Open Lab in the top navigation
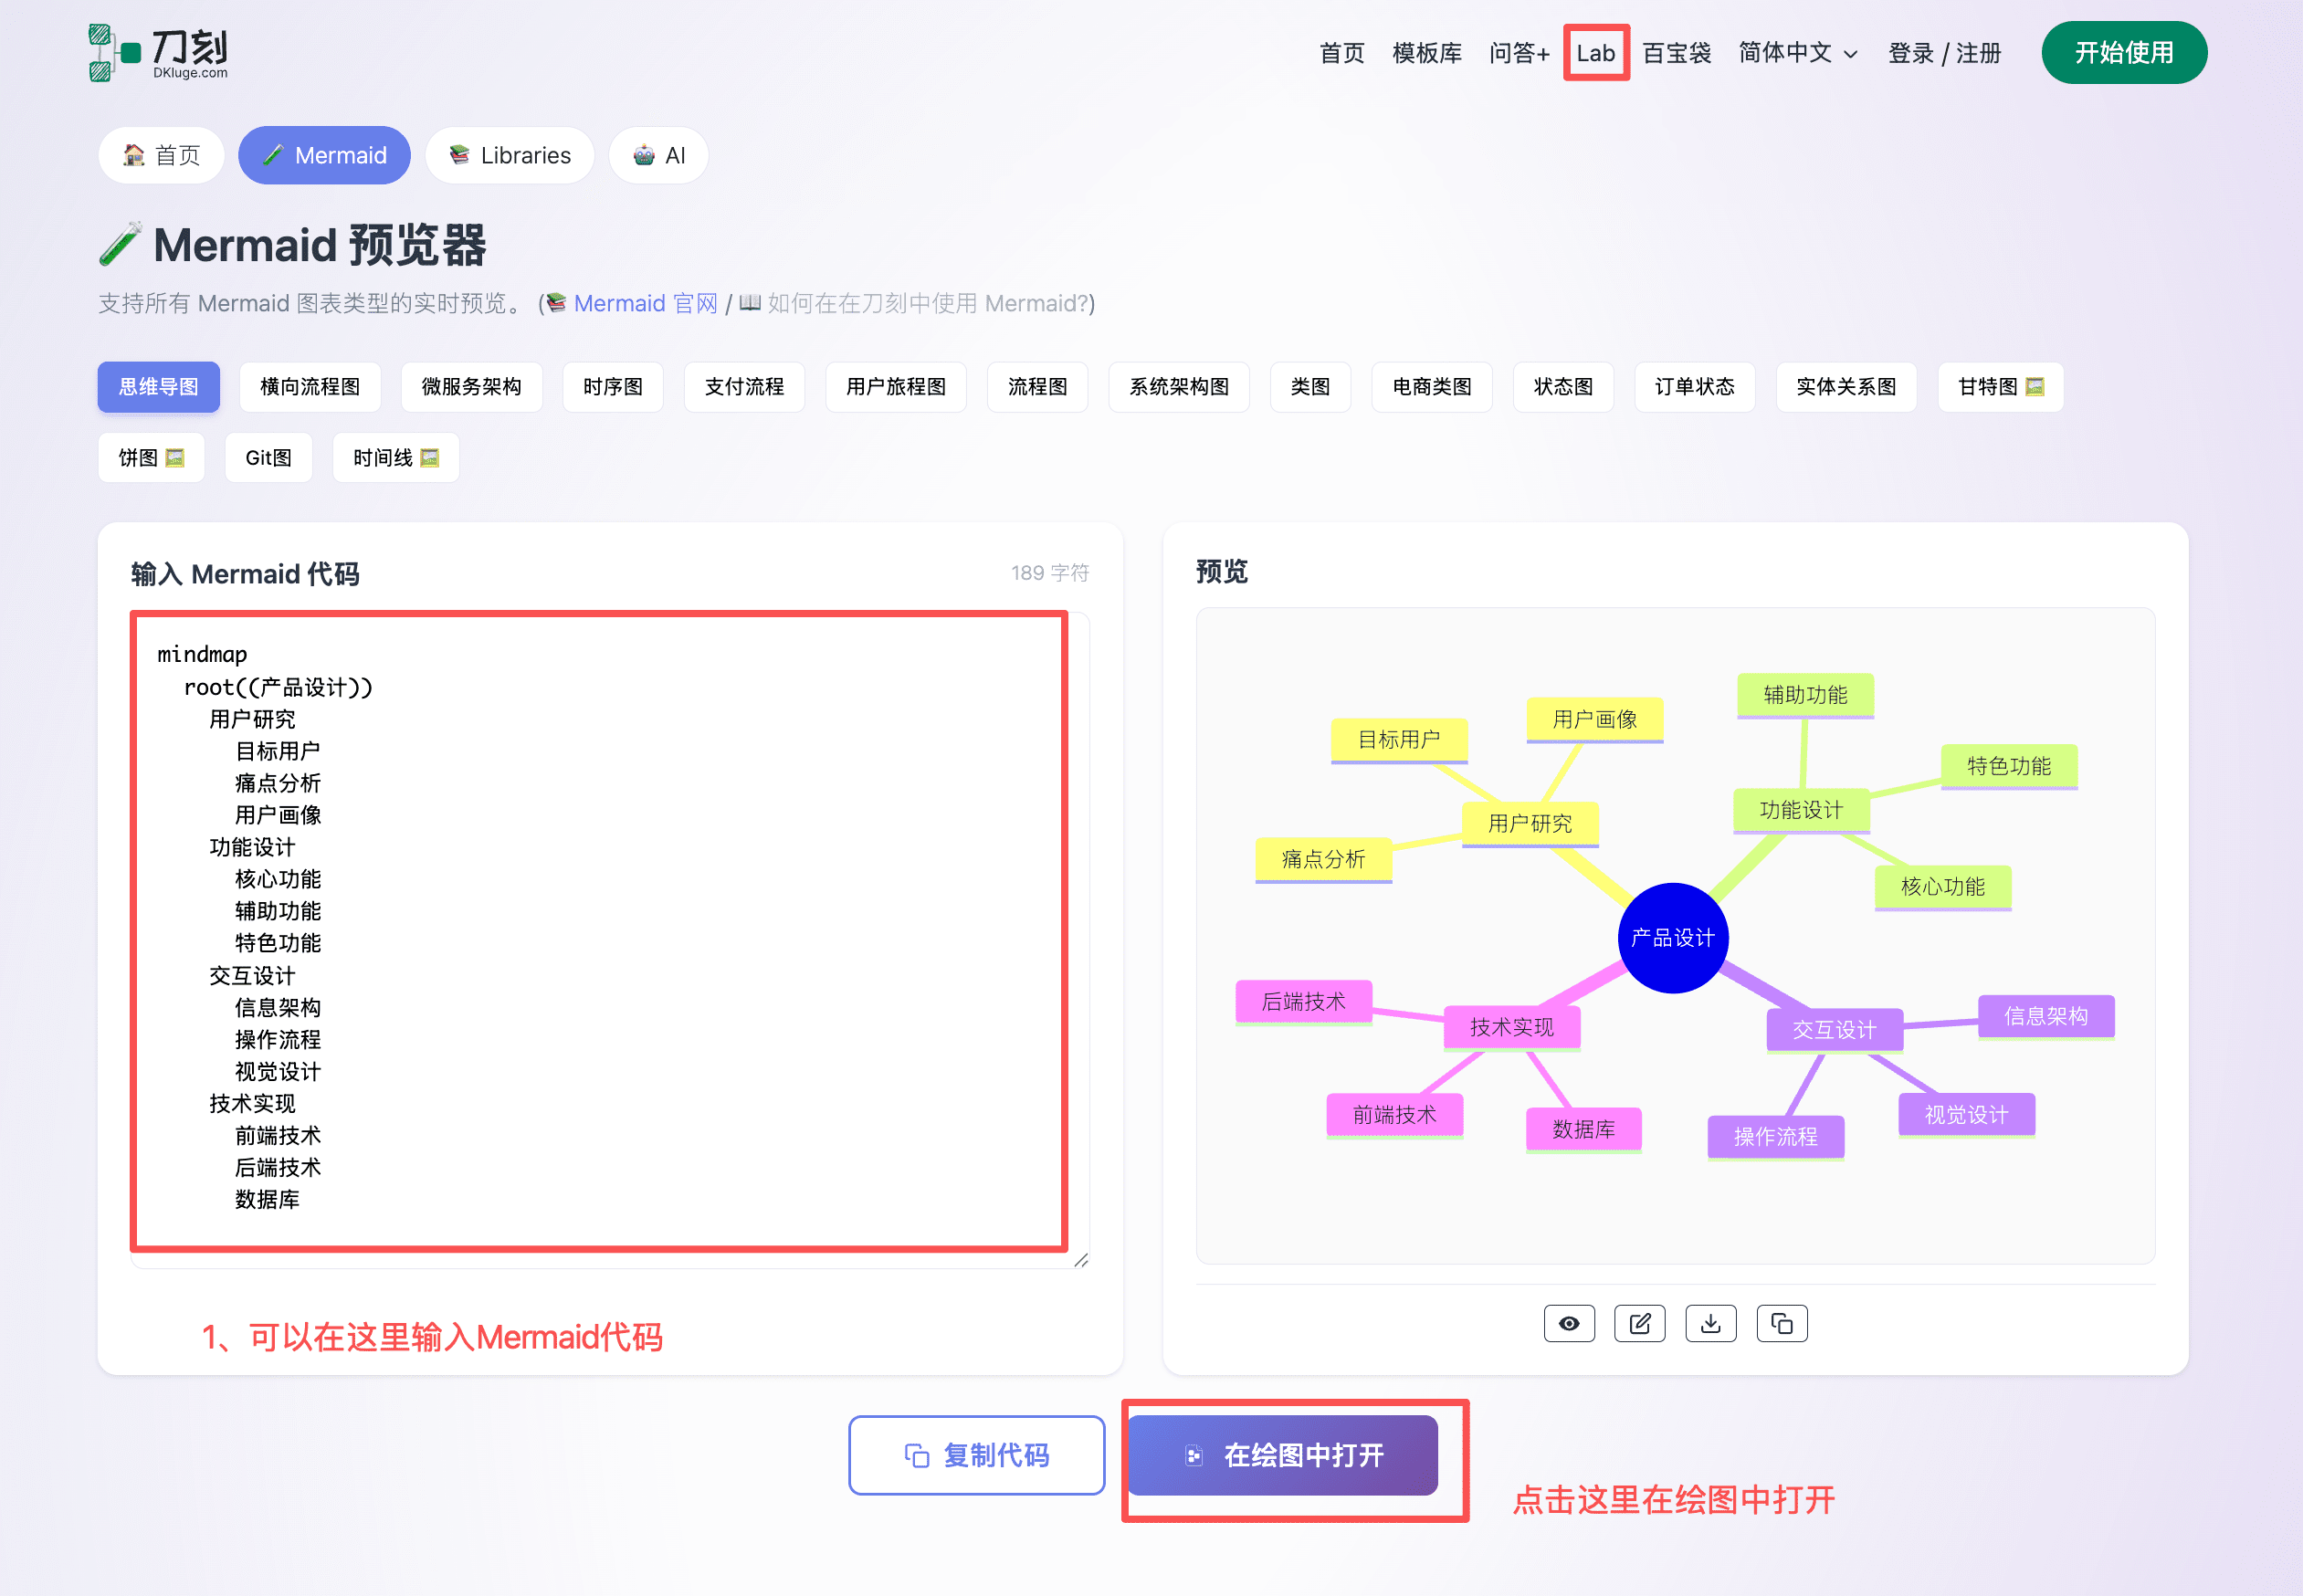 point(1596,52)
